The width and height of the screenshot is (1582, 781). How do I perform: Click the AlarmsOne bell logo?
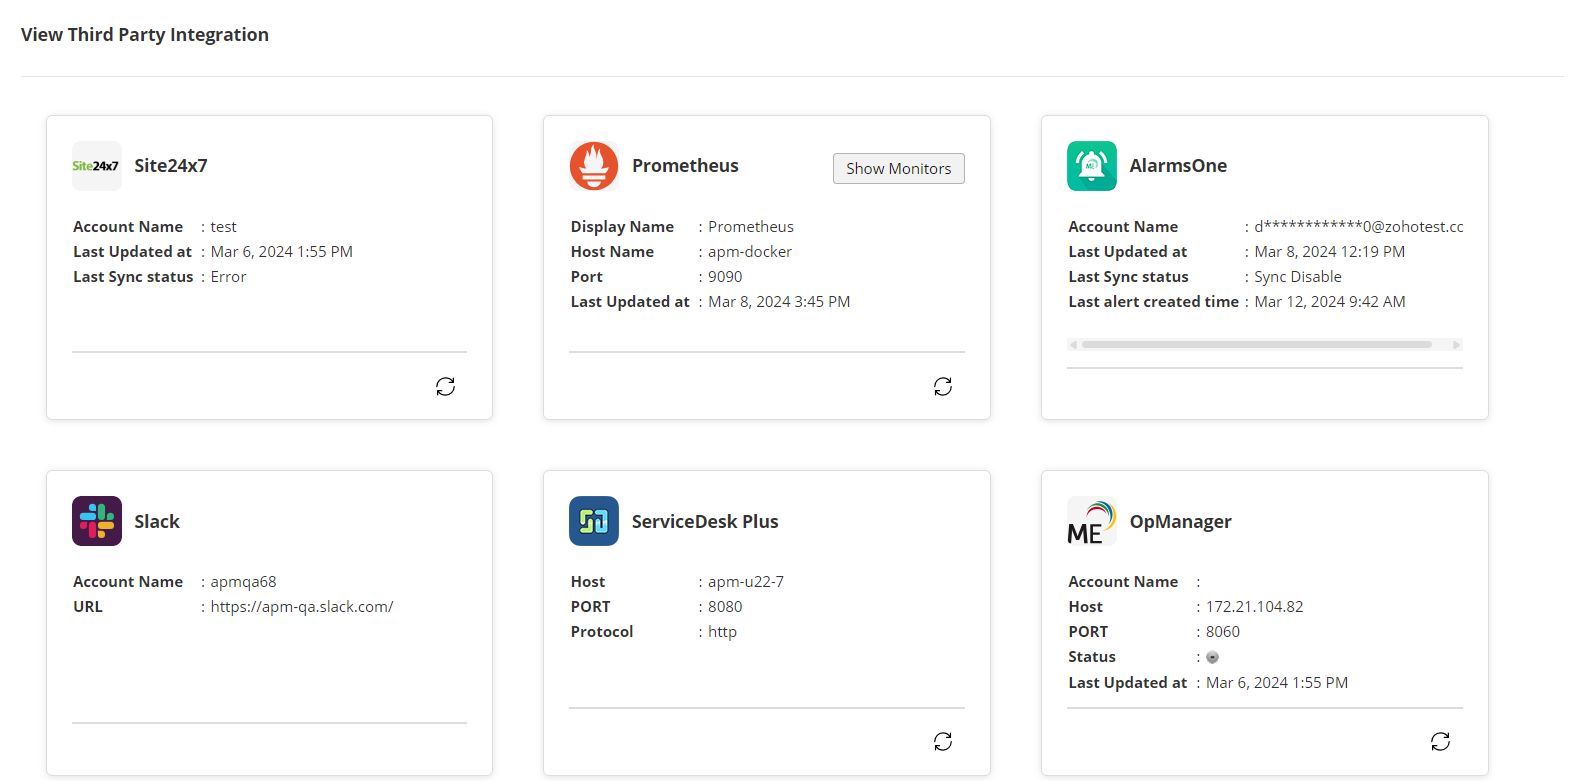(x=1092, y=166)
